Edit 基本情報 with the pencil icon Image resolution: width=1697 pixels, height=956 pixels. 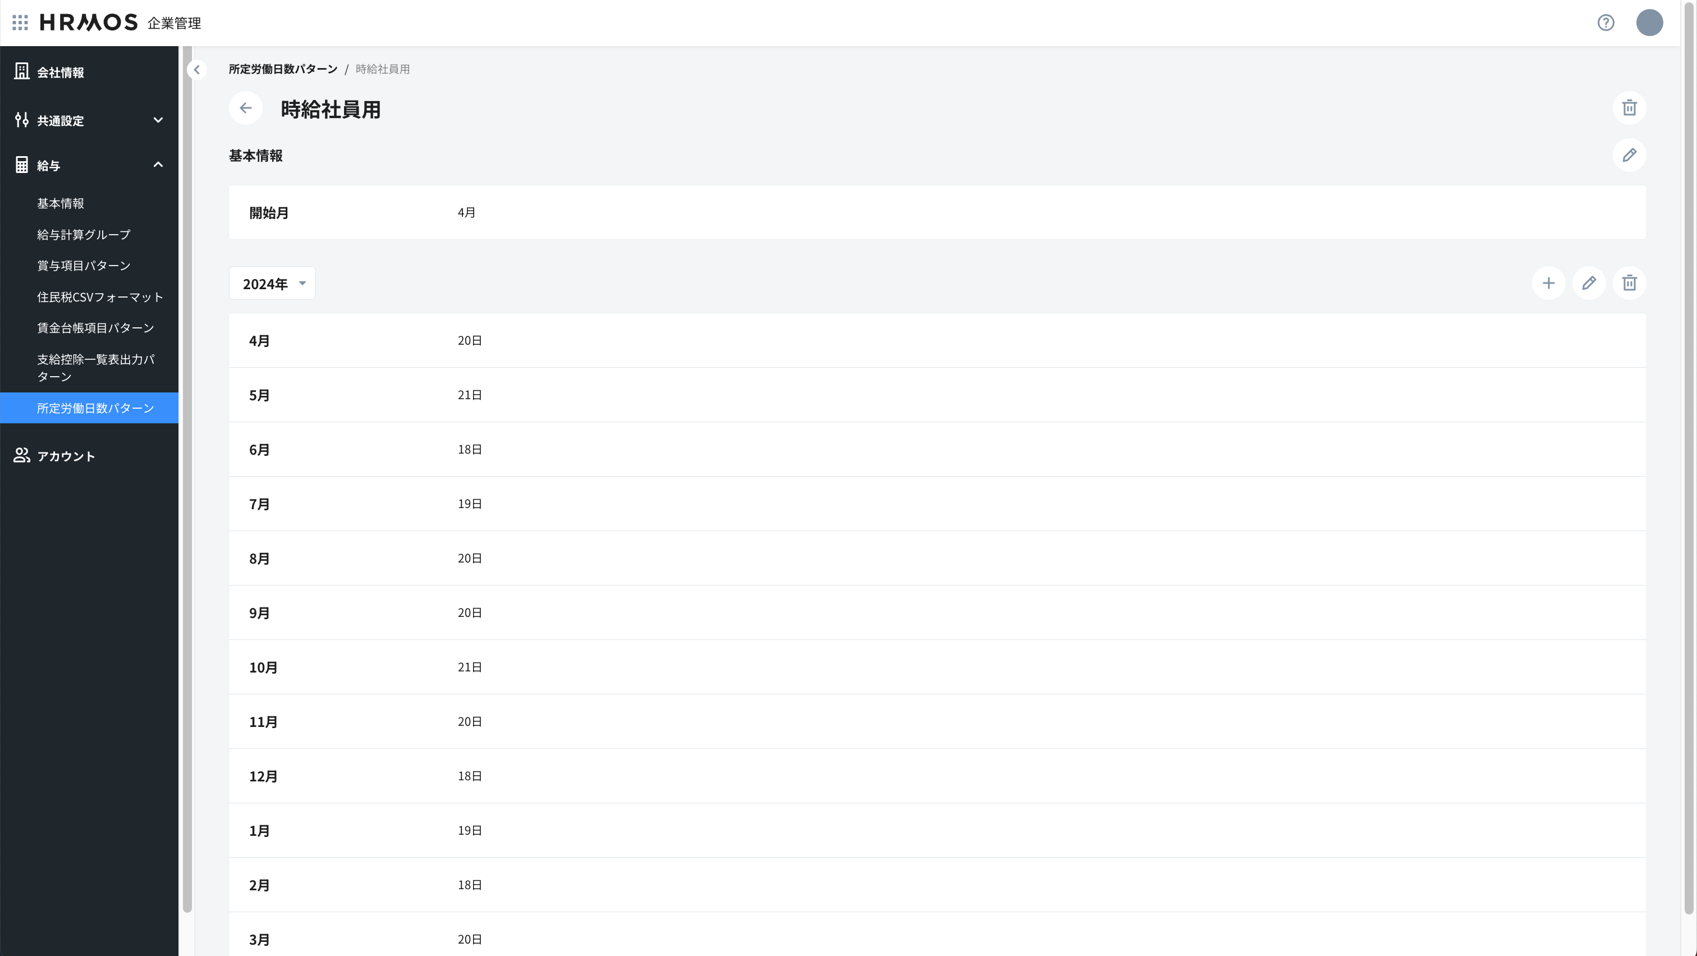pyautogui.click(x=1629, y=155)
